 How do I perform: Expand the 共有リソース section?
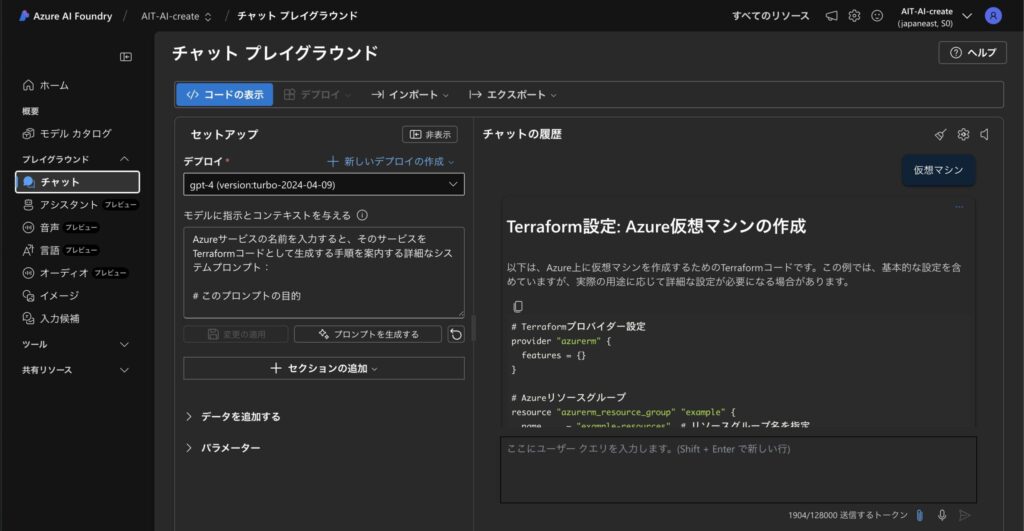[x=124, y=370]
